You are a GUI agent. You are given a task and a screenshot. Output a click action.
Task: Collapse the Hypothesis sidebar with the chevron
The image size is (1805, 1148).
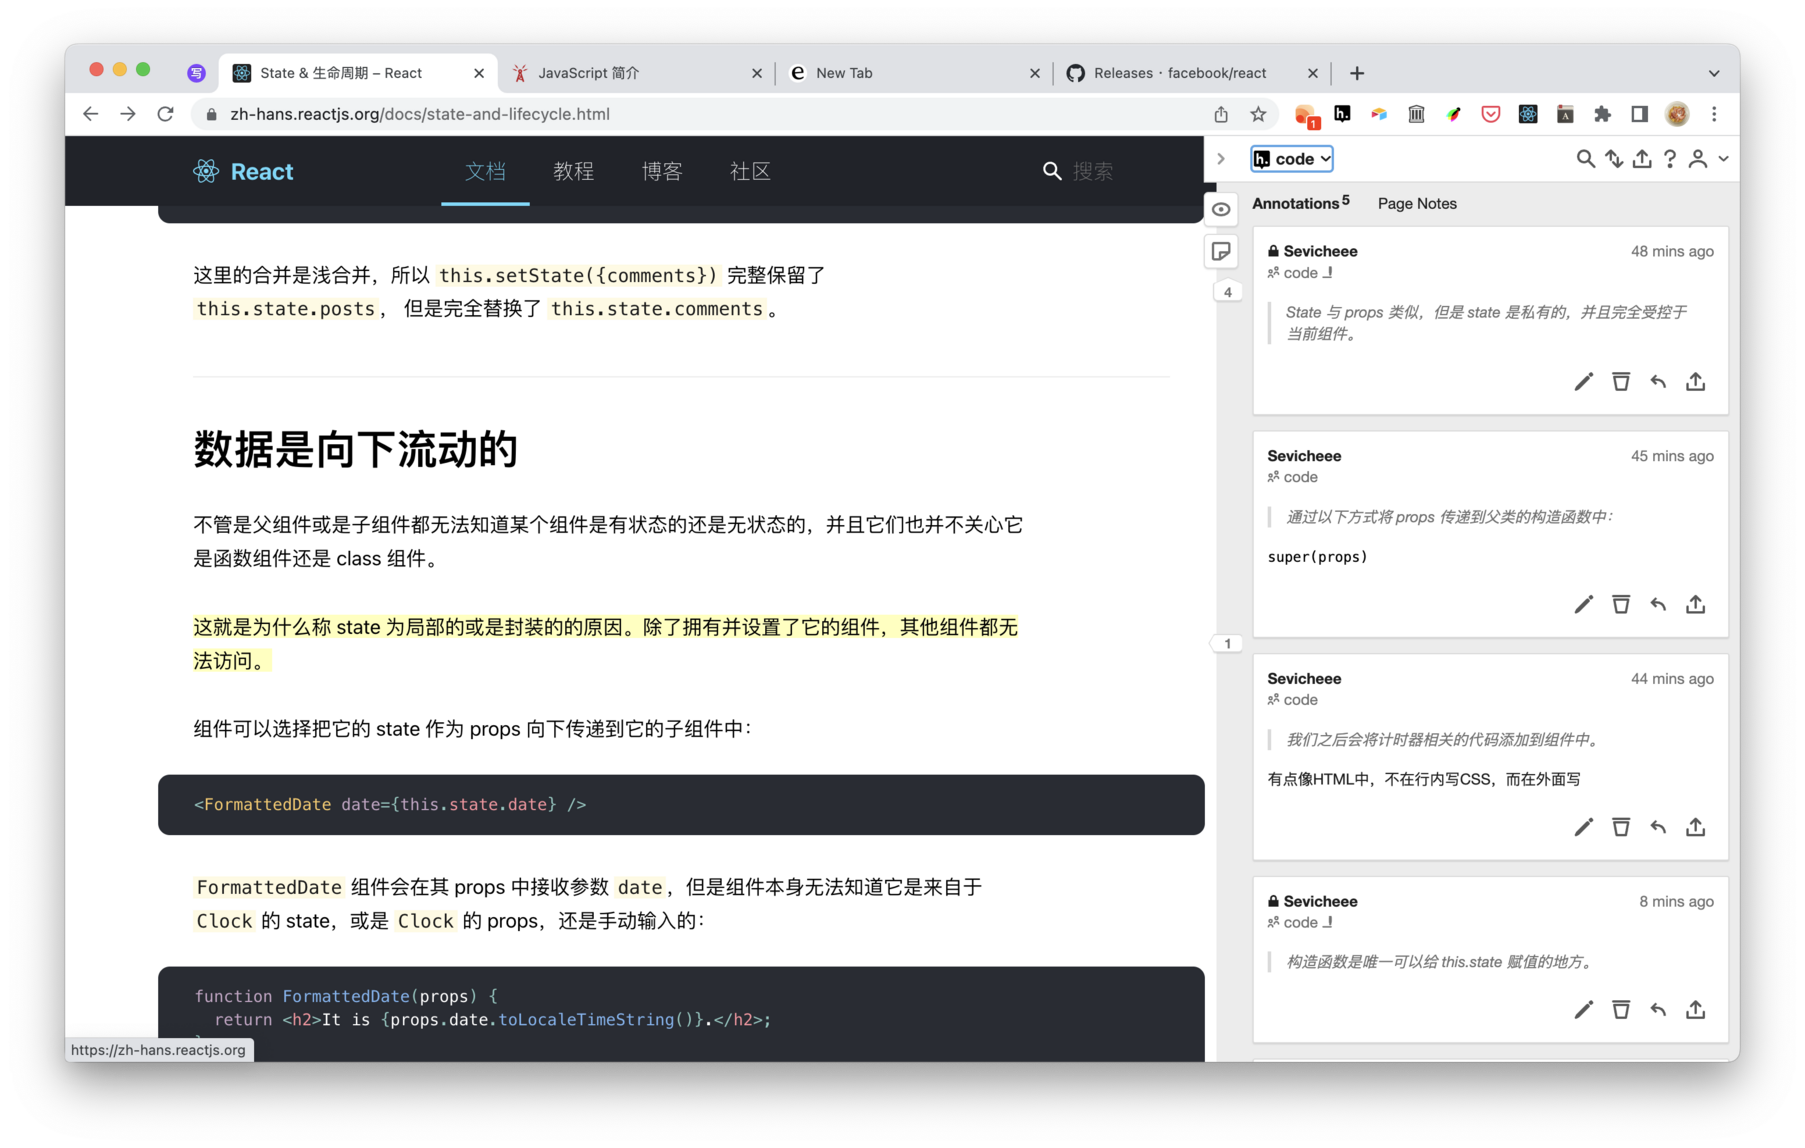1221,159
